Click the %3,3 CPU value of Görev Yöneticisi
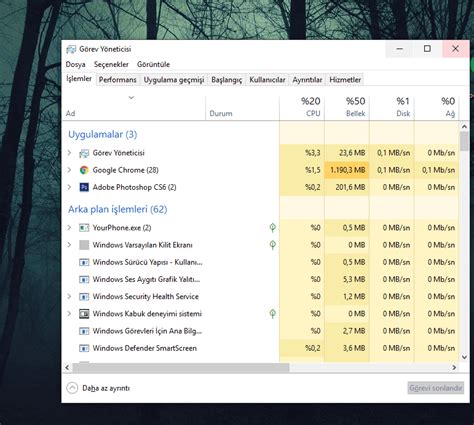Image resolution: width=474 pixels, height=425 pixels. point(312,153)
